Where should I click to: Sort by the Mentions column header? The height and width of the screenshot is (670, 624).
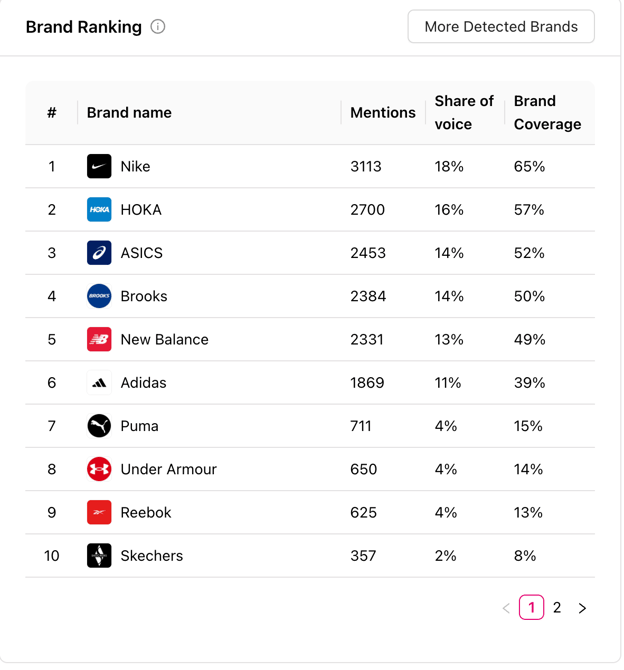pyautogui.click(x=382, y=113)
